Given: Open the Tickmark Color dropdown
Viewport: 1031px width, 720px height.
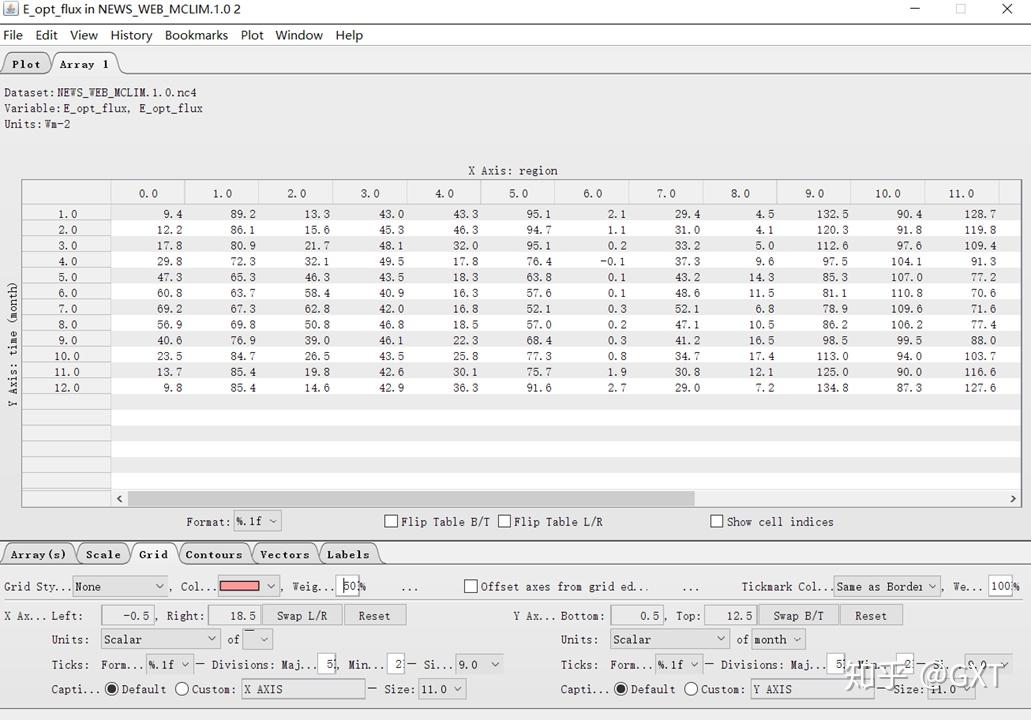Looking at the screenshot, I should click(x=887, y=586).
